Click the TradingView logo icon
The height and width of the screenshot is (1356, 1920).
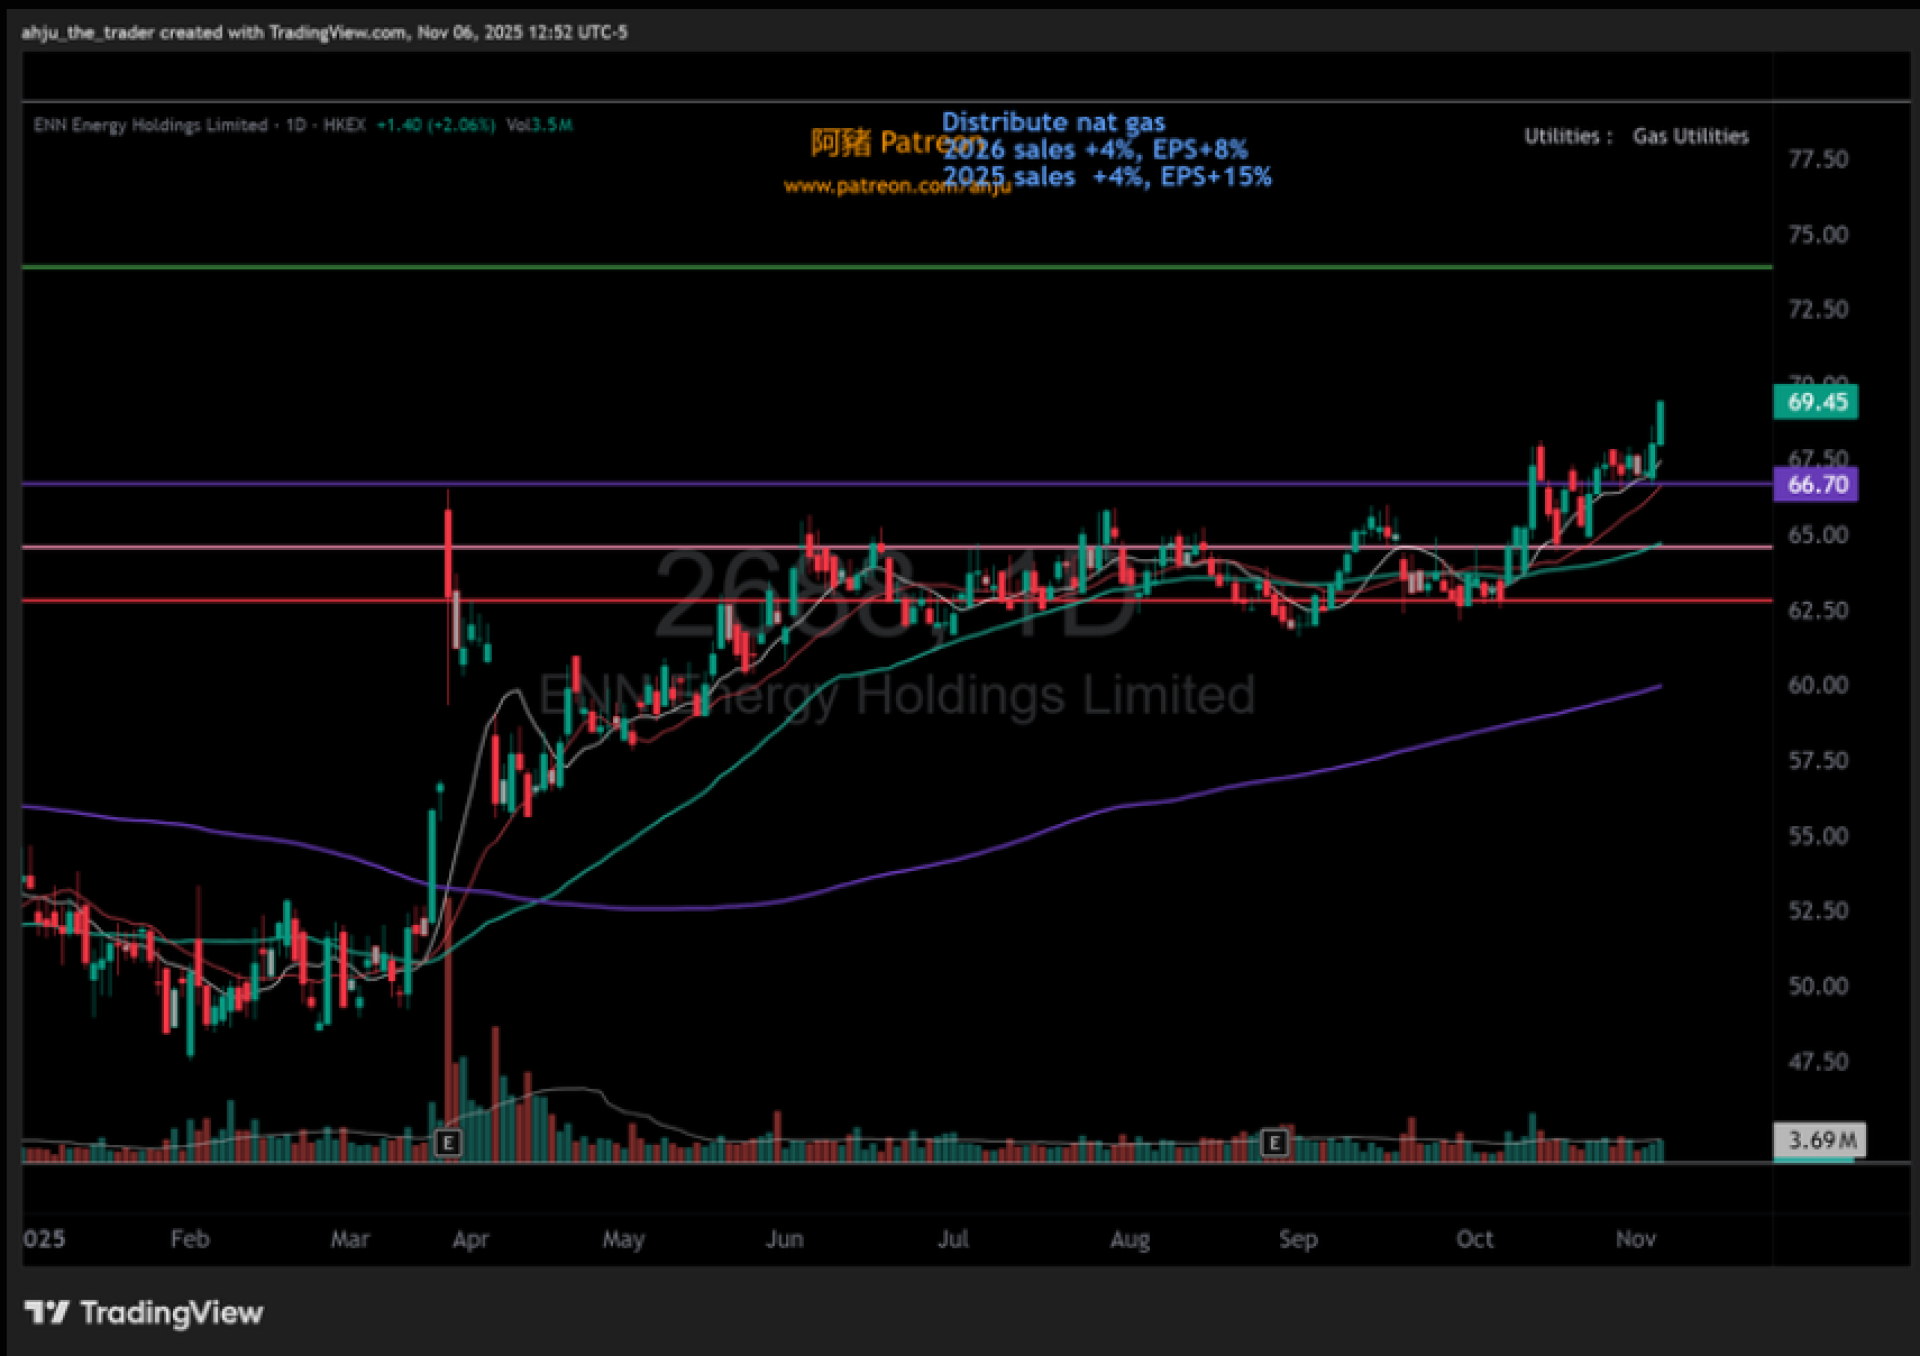[x=46, y=1311]
